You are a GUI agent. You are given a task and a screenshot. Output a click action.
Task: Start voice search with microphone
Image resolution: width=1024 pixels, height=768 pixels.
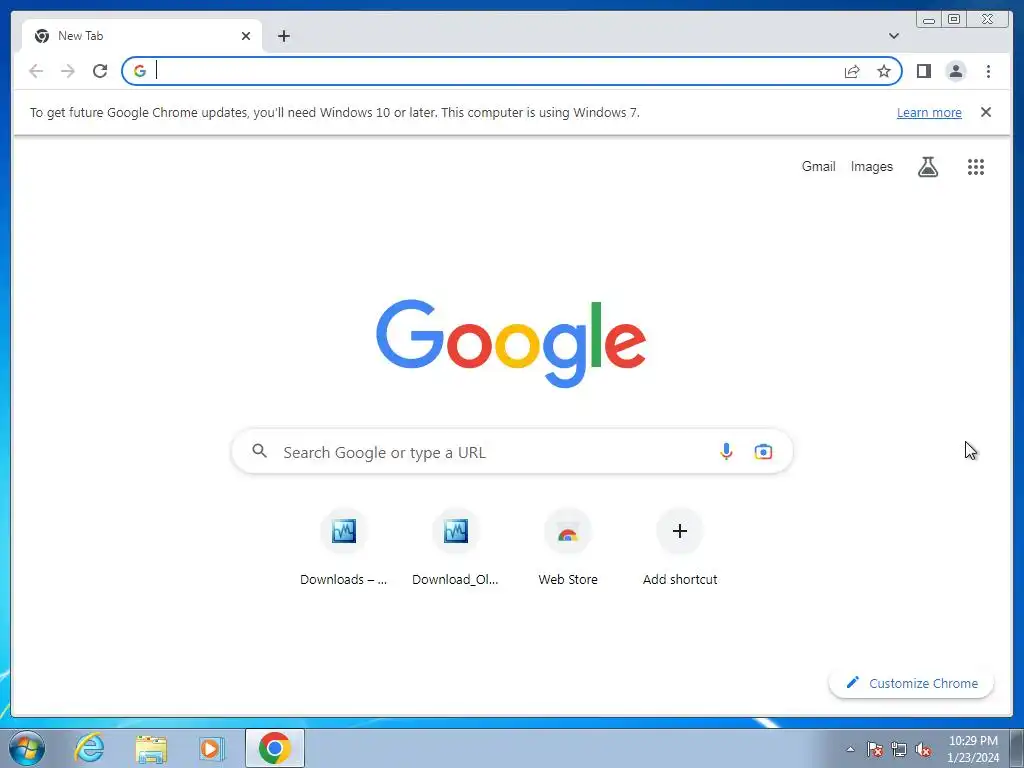[x=726, y=451]
